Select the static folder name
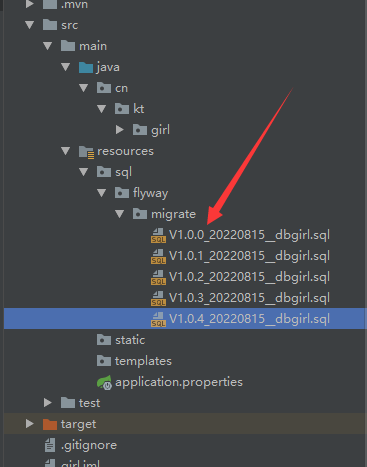 pyautogui.click(x=130, y=340)
